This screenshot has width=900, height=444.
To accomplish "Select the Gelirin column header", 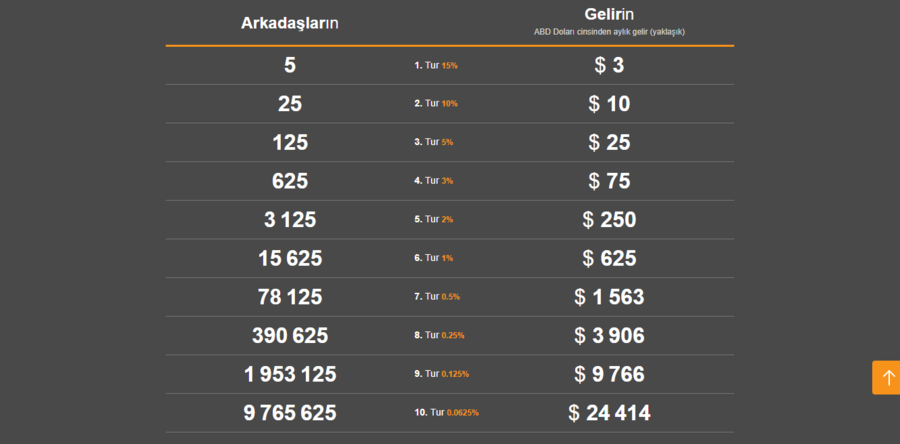I will 609,14.
